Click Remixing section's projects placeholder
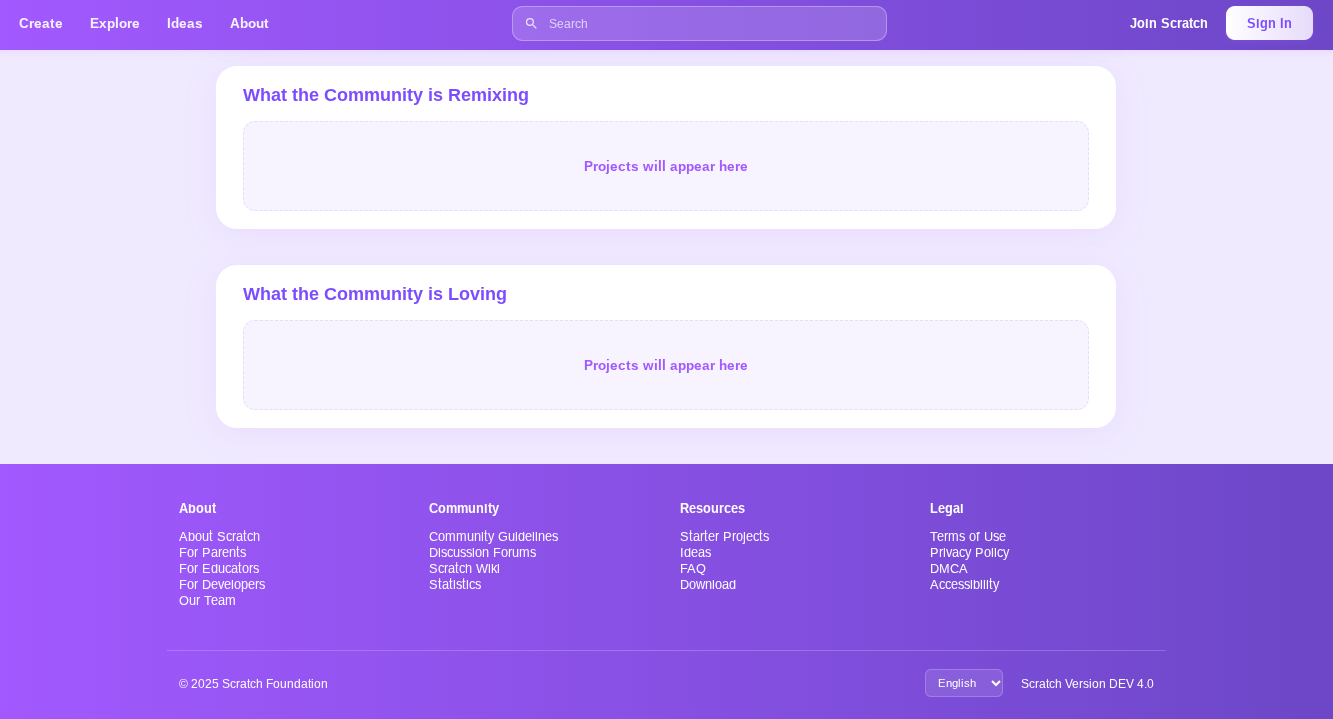The image size is (1333, 719). (x=665, y=166)
